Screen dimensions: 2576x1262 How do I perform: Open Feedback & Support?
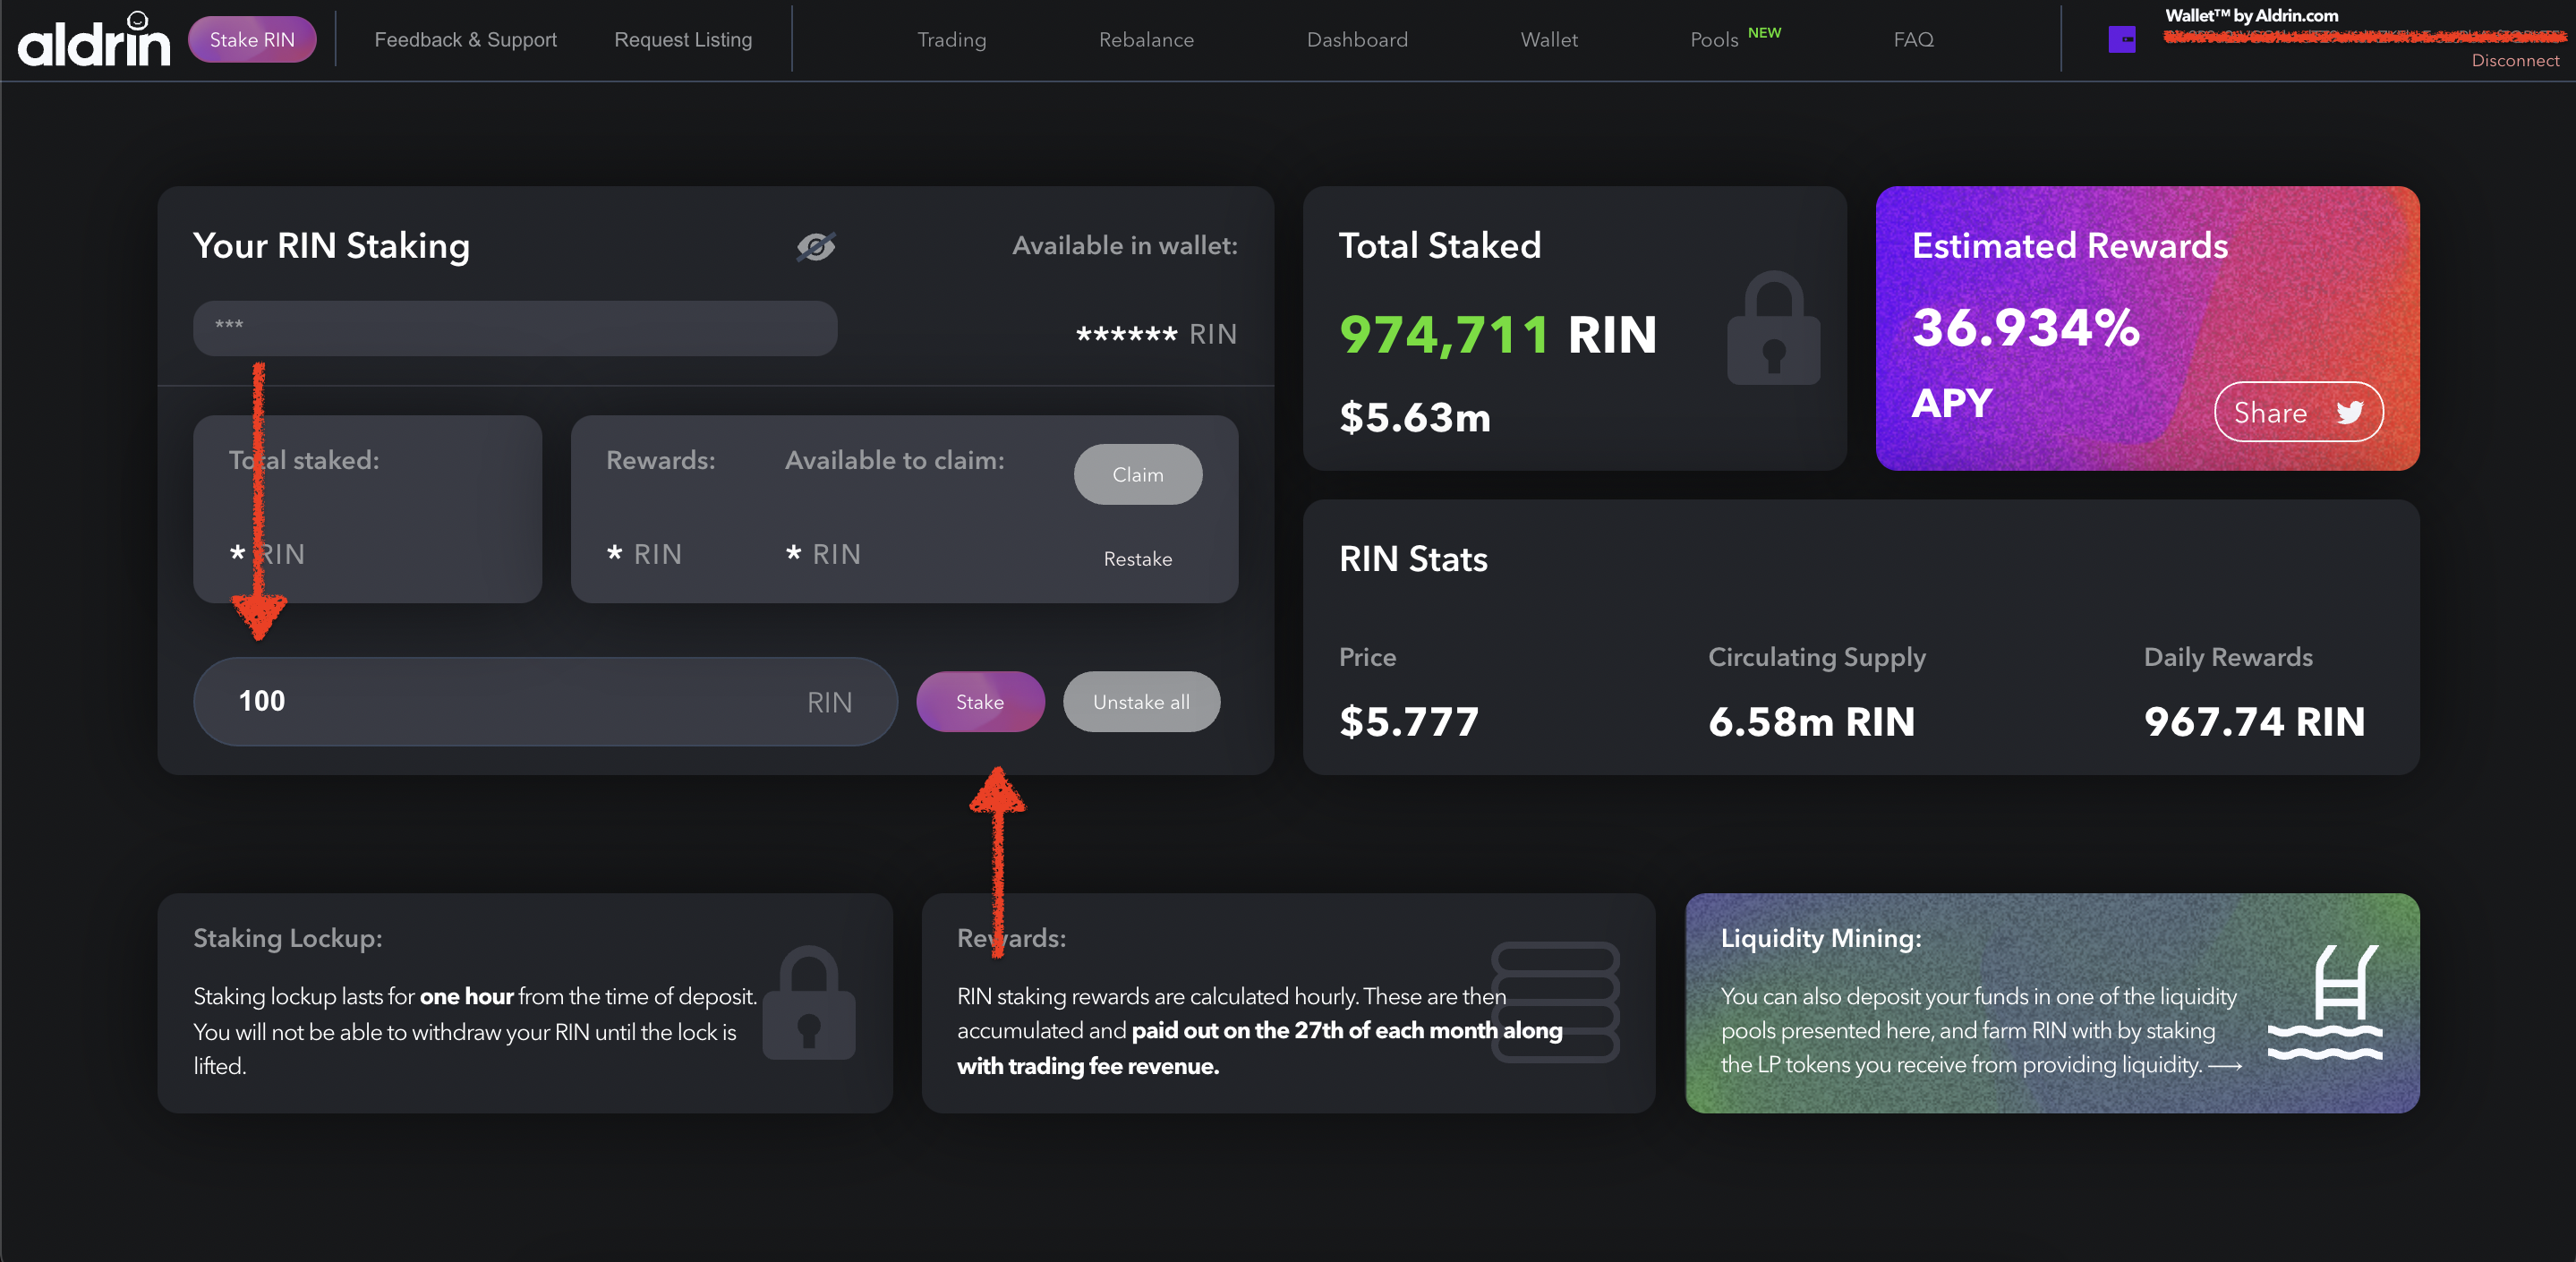pos(465,39)
